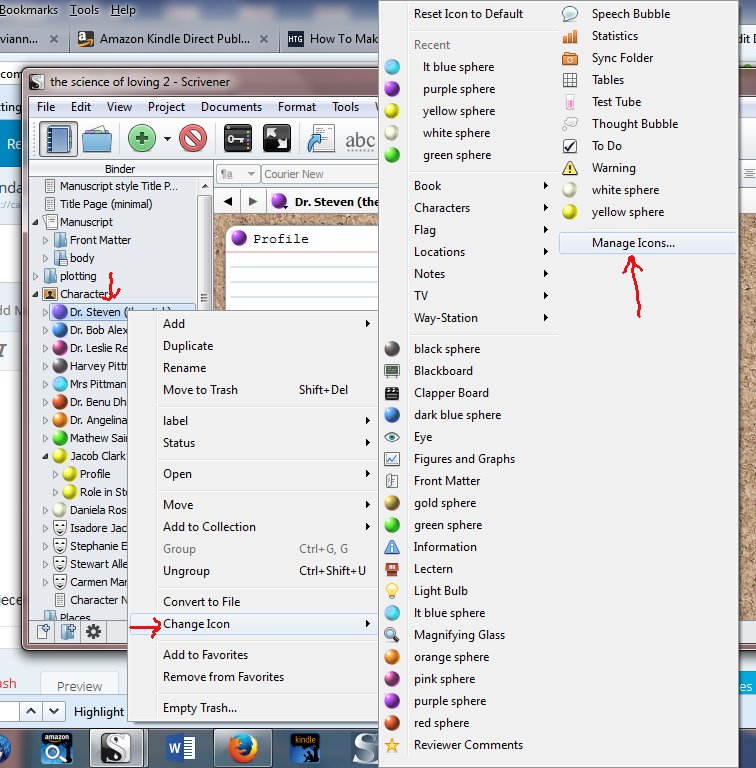
Task: Choose the Light Bulb icon
Action: click(x=440, y=591)
